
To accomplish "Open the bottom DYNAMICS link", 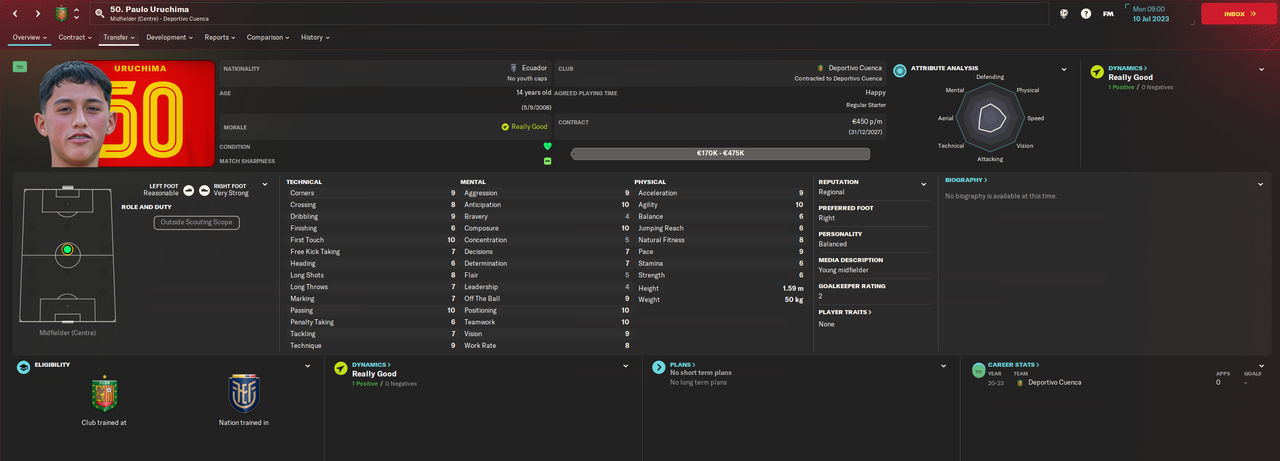I will 371,365.
